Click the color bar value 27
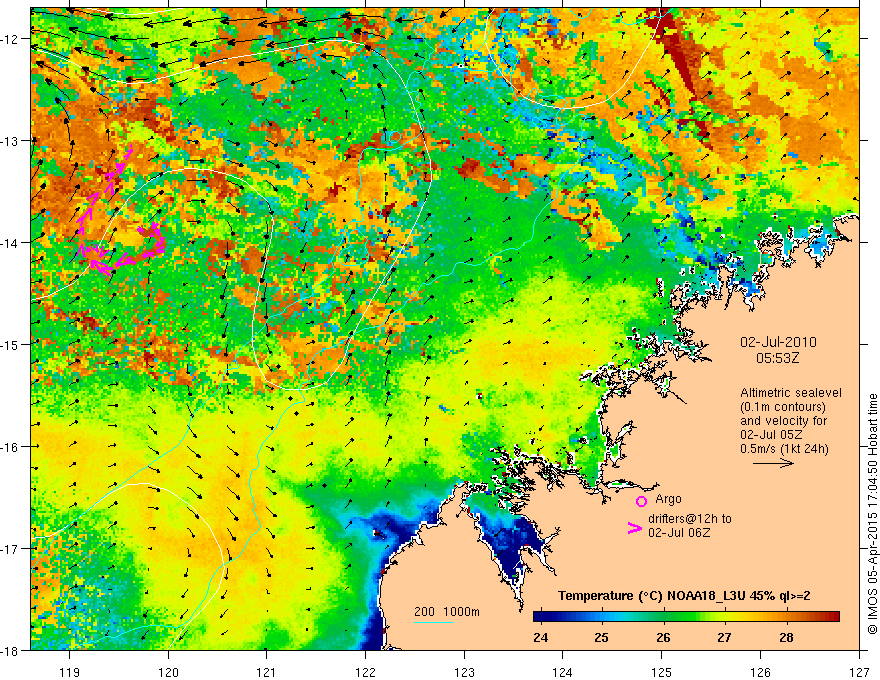 pyautogui.click(x=725, y=637)
